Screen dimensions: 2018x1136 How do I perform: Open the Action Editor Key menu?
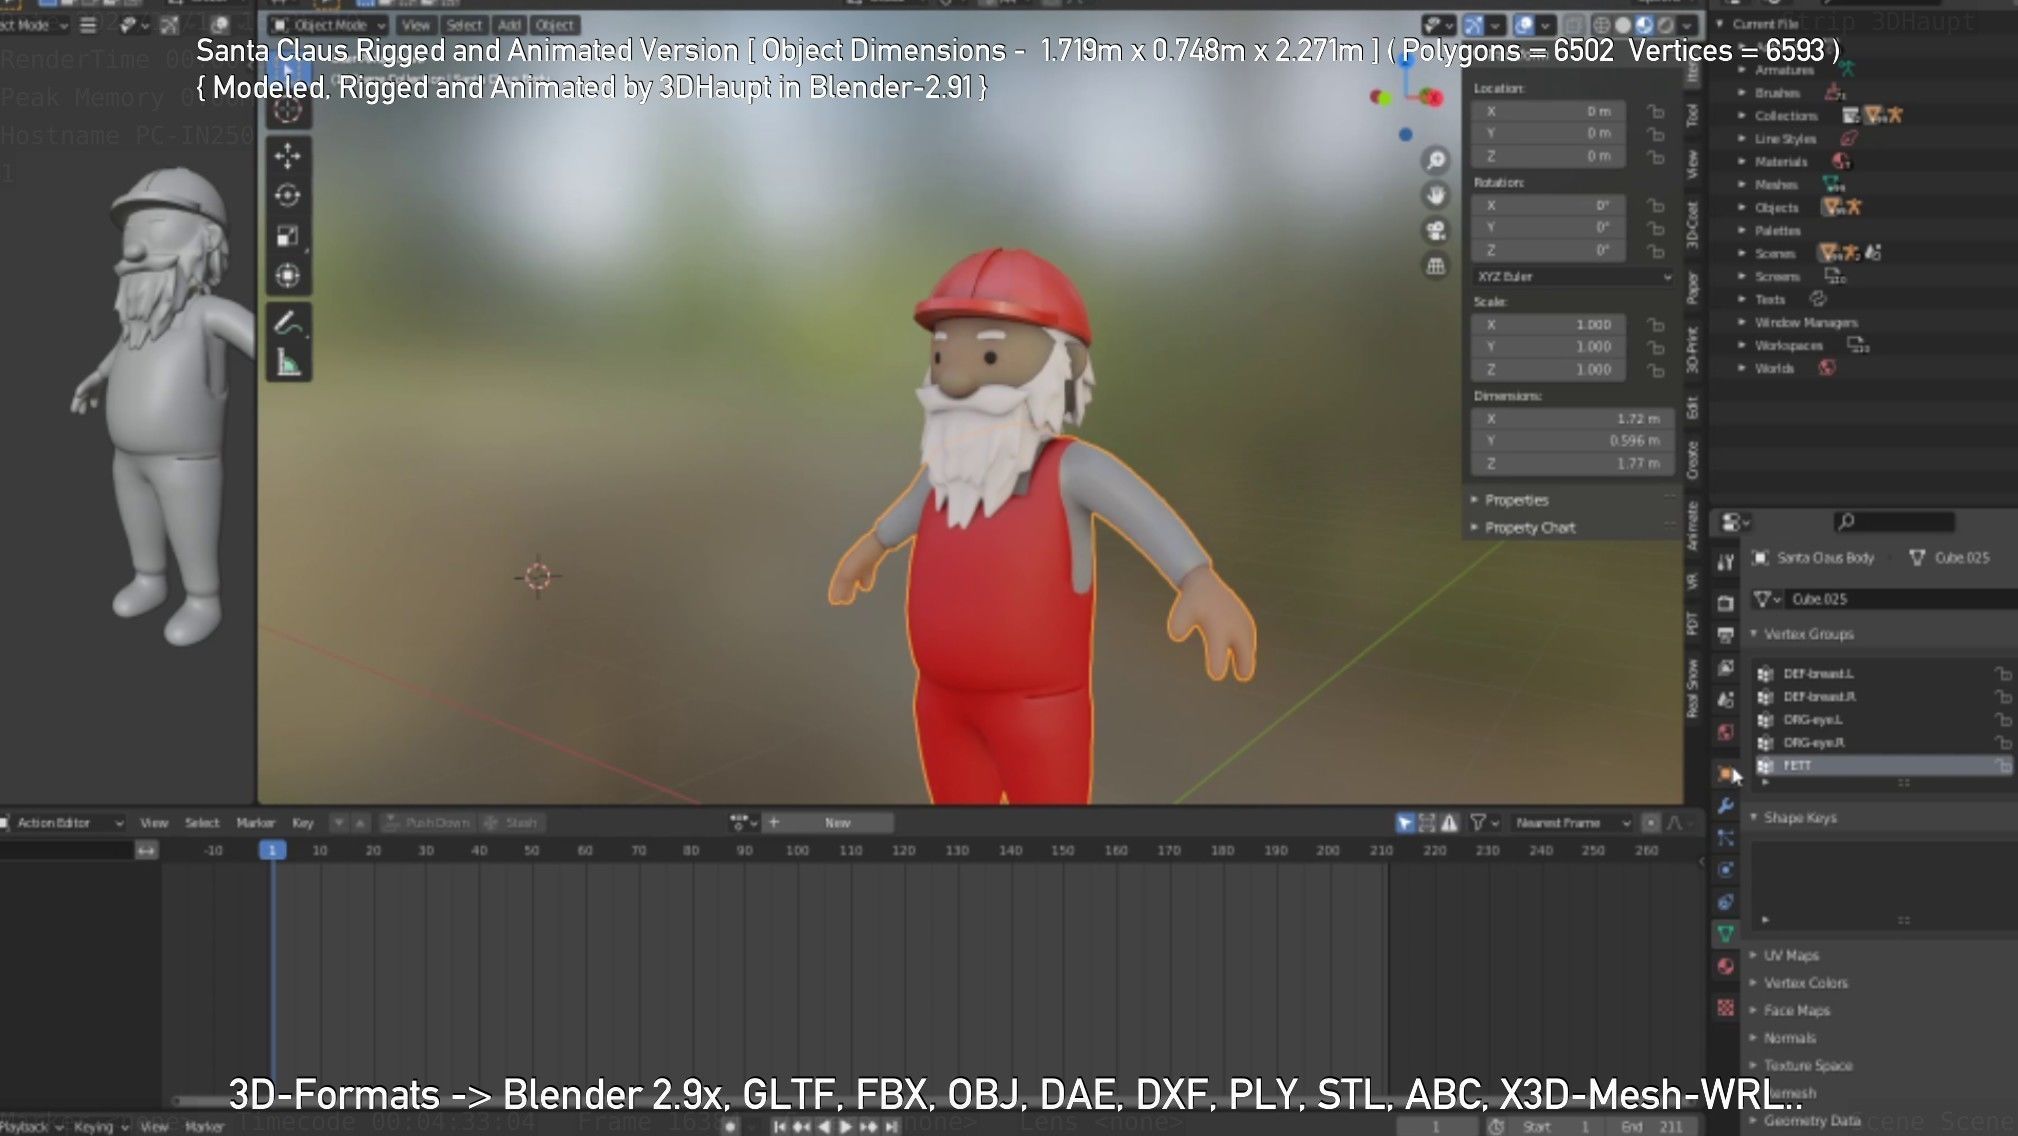[x=302, y=823]
